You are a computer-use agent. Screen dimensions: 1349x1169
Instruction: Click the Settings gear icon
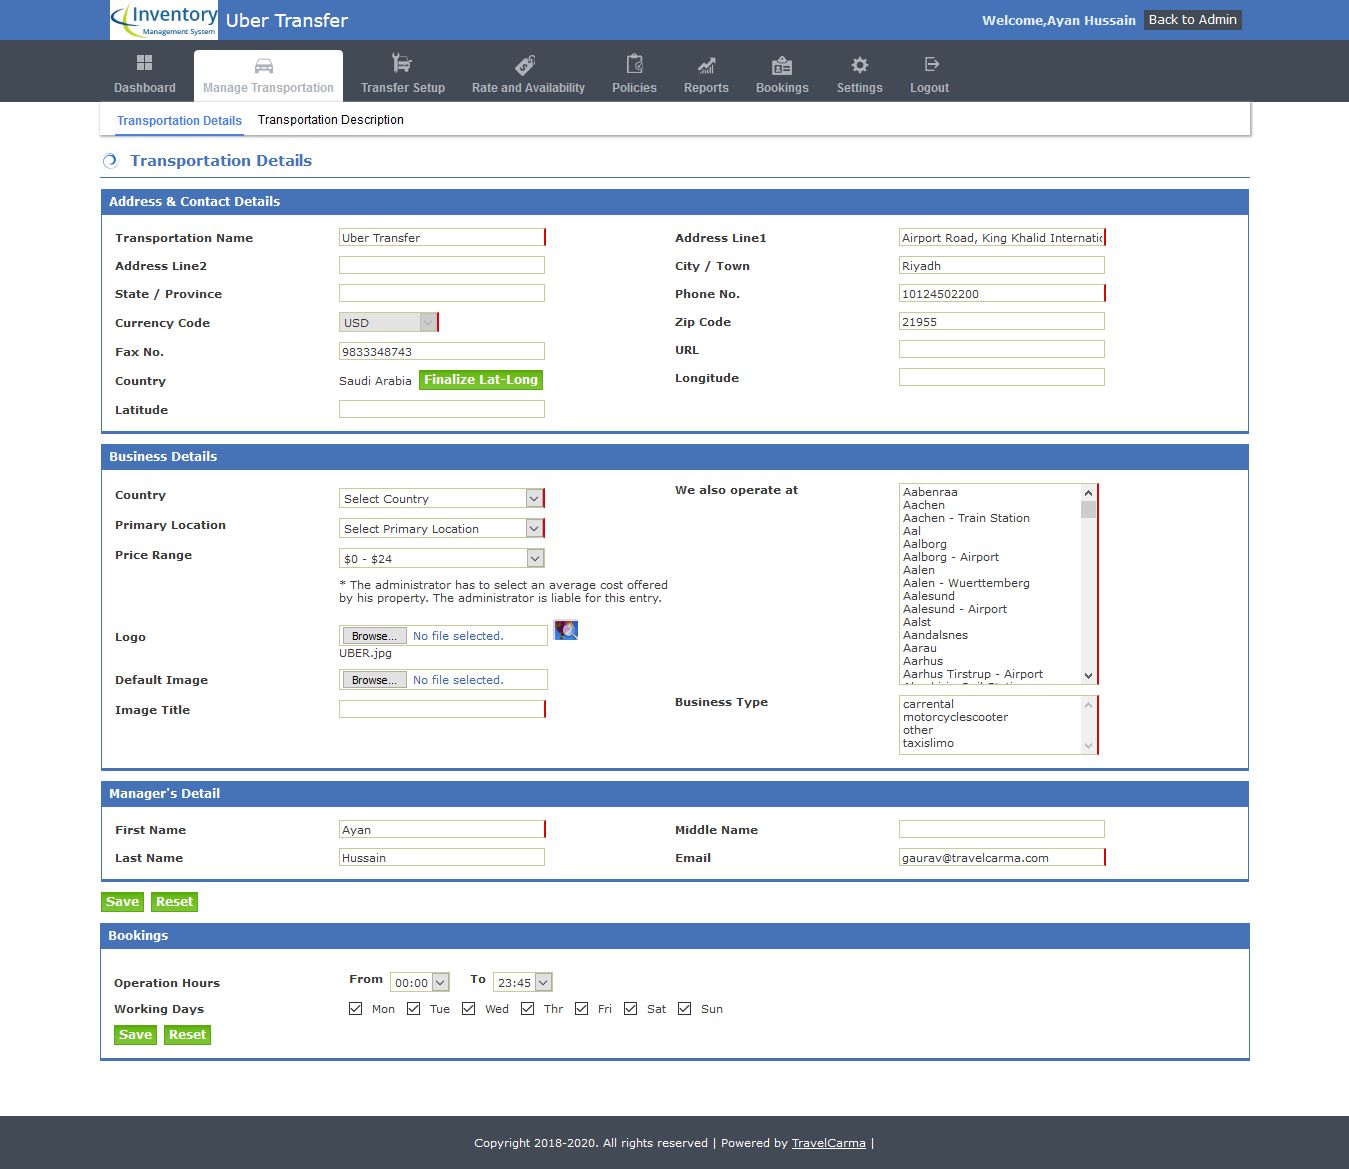pyautogui.click(x=860, y=65)
